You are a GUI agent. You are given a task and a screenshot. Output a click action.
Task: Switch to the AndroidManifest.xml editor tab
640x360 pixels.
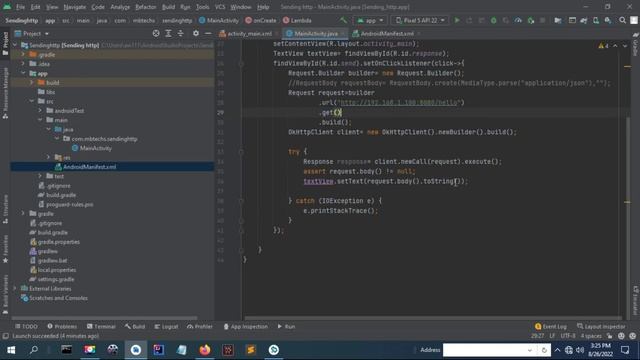pyautogui.click(x=387, y=33)
